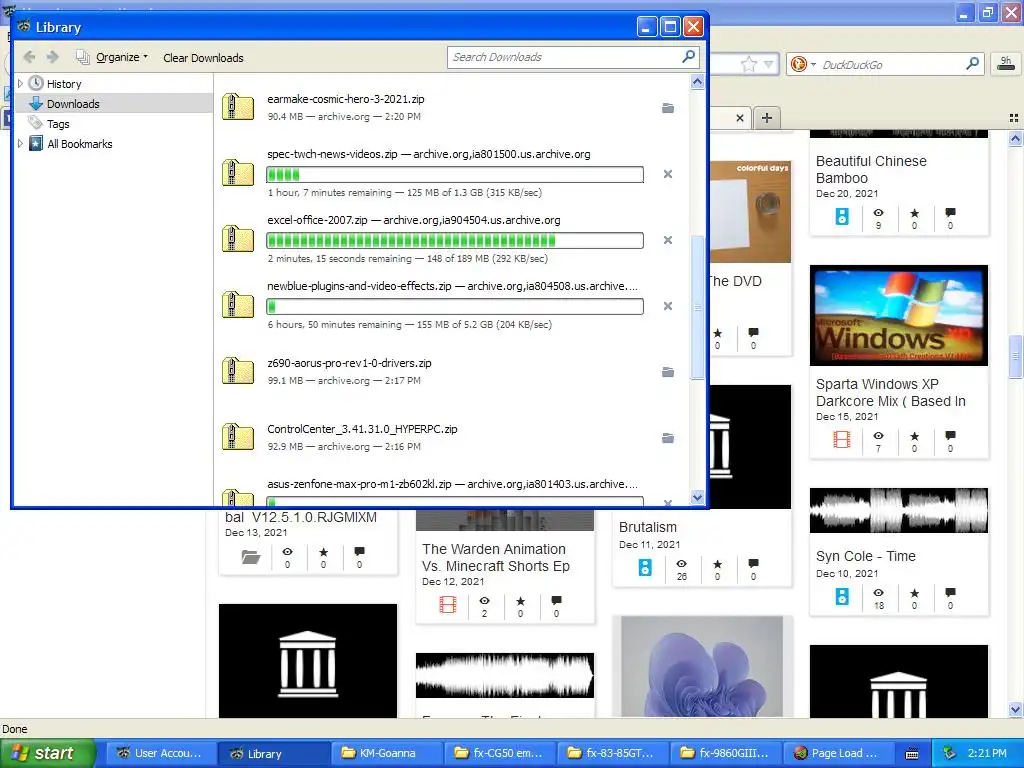Viewport: 1024px width, 768px height.
Task: Click the page scrollbar down arrow
Action: pyautogui.click(x=1015, y=709)
